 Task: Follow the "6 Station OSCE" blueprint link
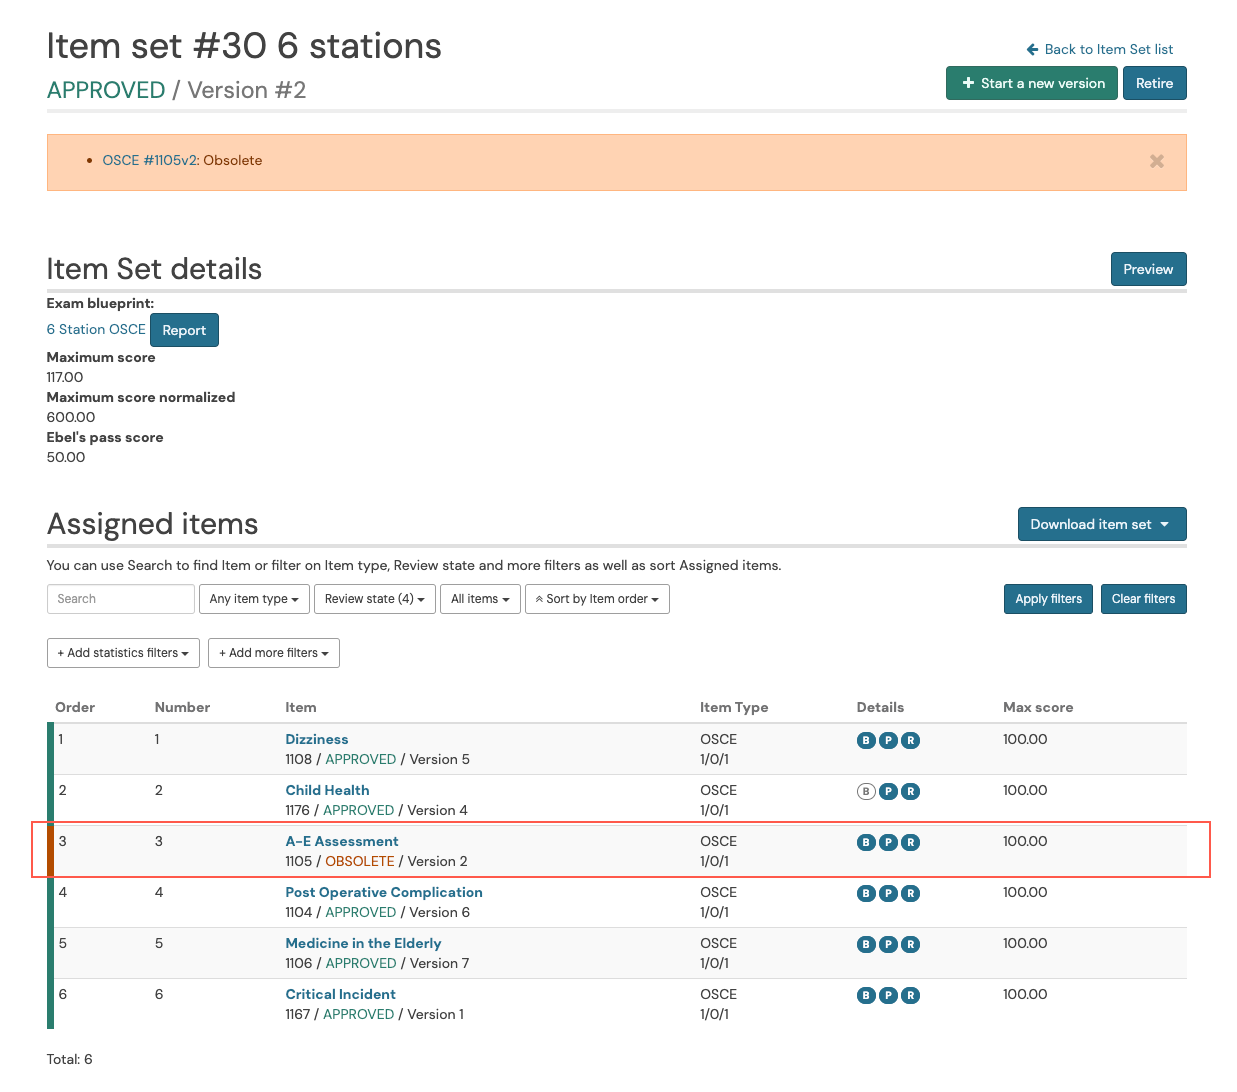(96, 329)
